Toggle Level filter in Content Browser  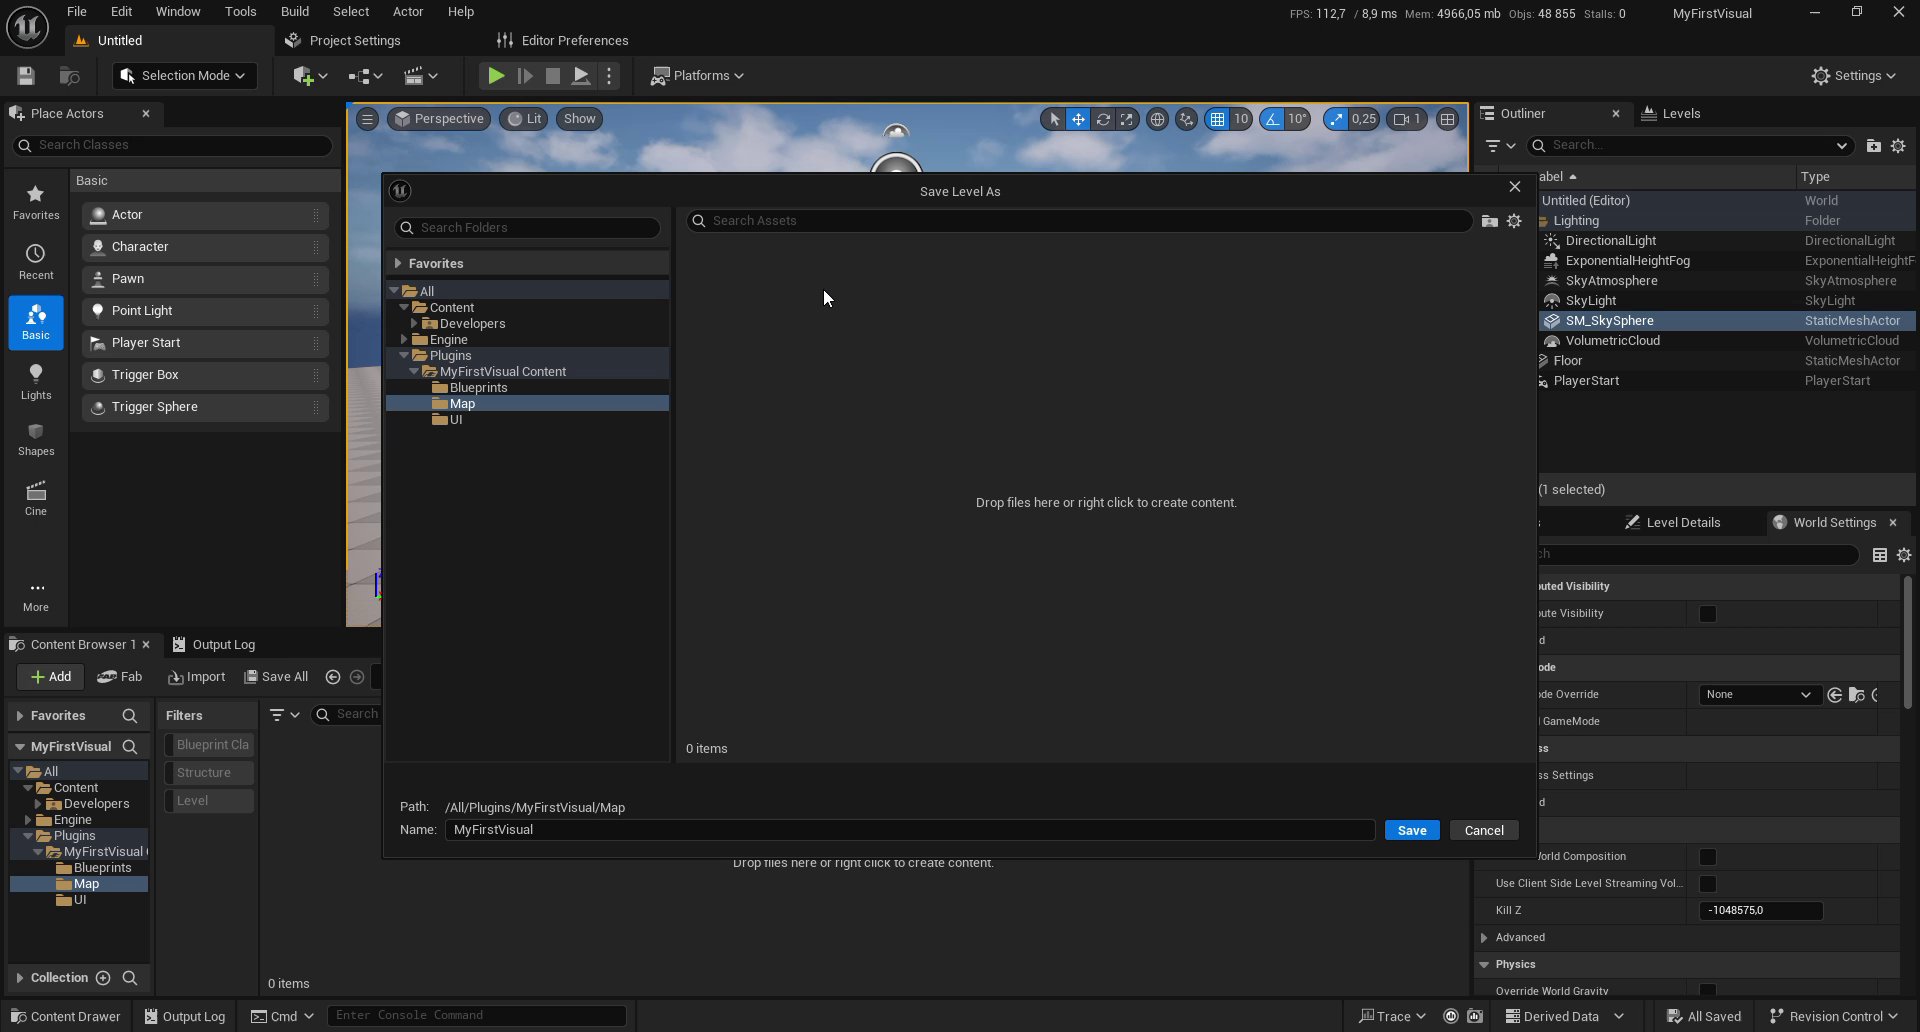click(x=209, y=801)
